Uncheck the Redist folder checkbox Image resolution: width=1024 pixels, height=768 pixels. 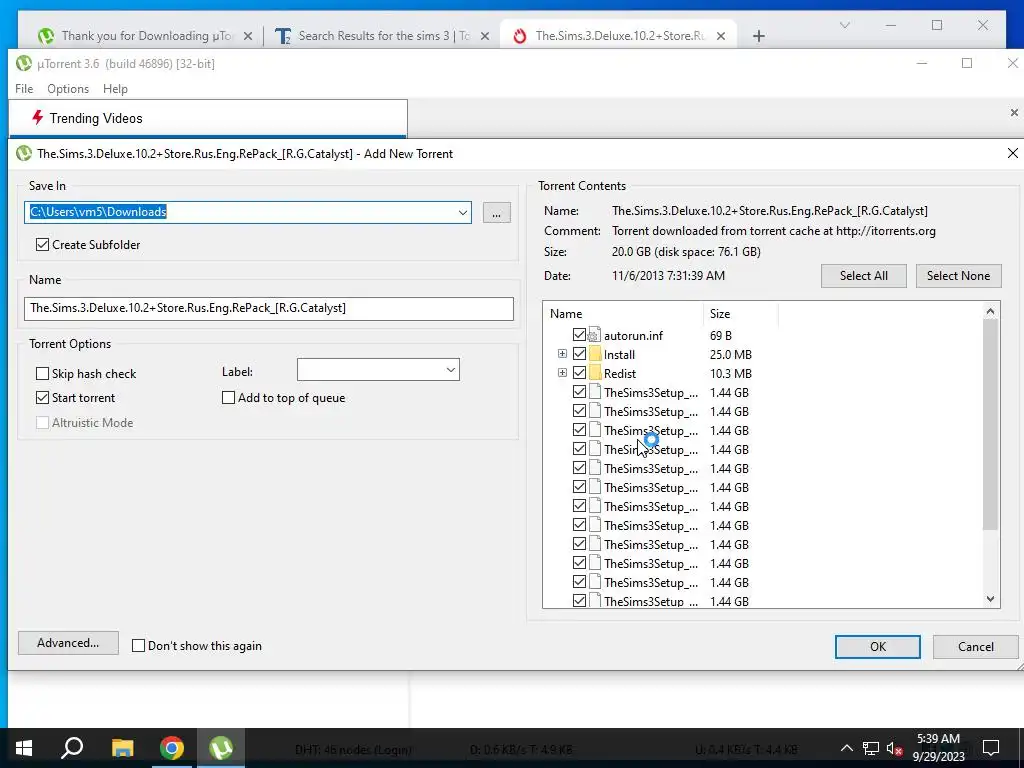(579, 373)
